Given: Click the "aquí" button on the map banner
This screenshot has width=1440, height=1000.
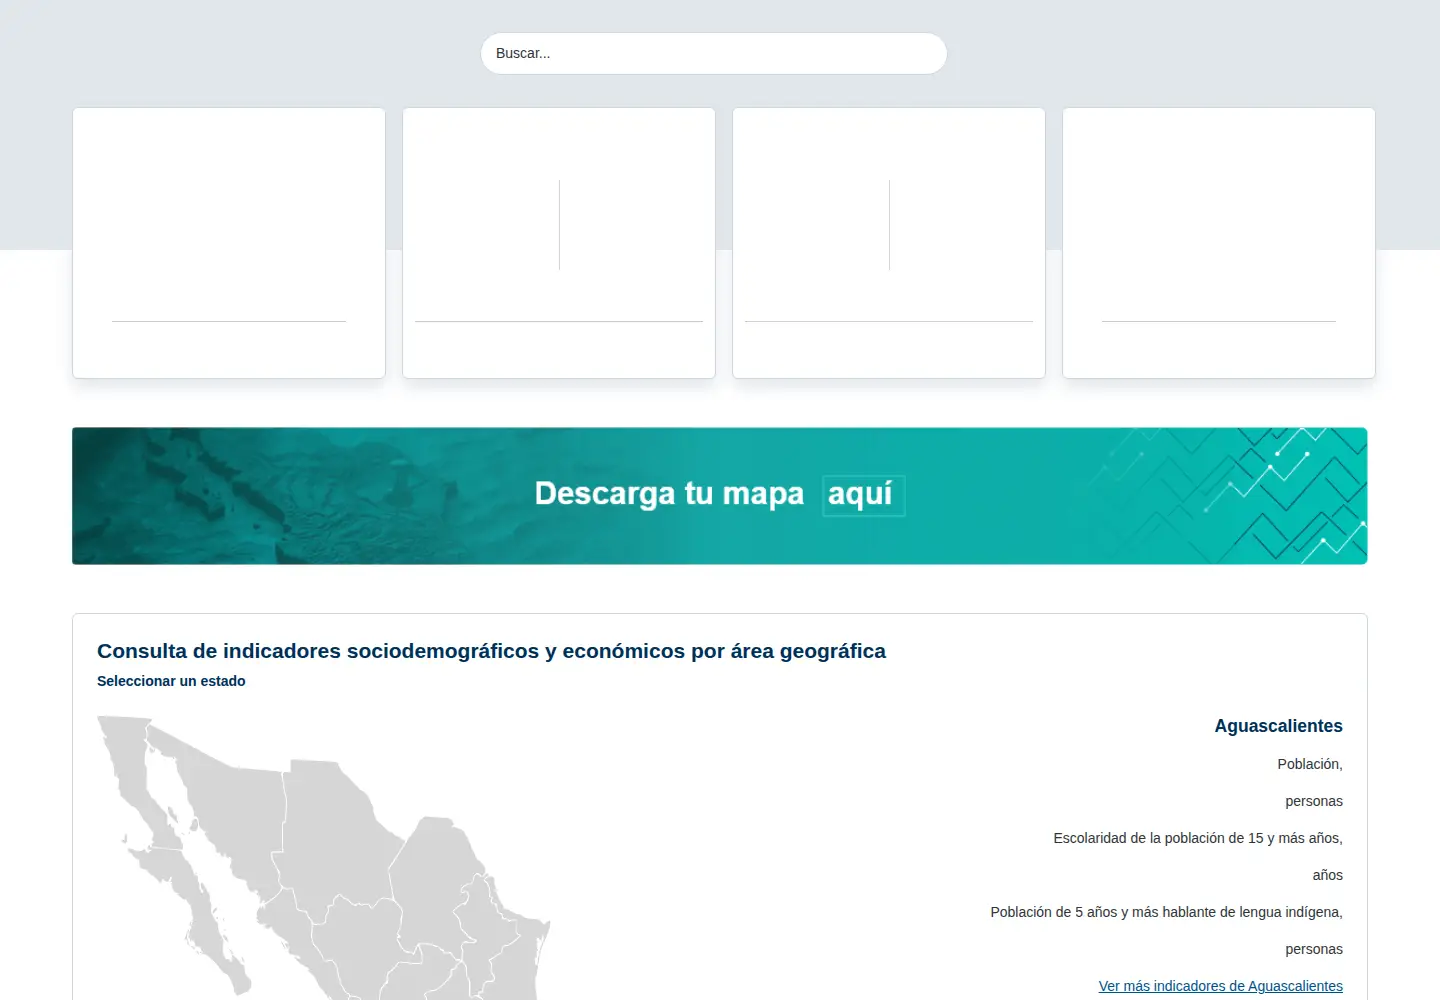Looking at the screenshot, I should (x=863, y=495).
